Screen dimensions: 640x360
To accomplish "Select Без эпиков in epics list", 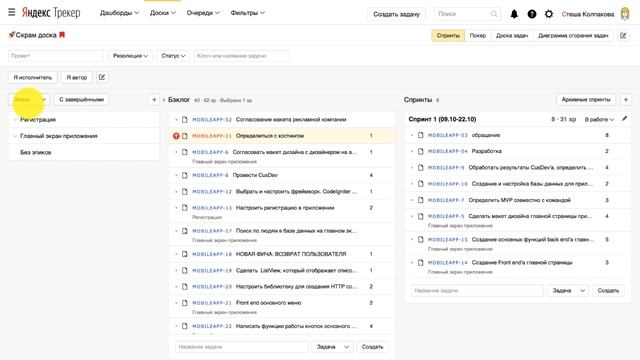I will pyautogui.click(x=36, y=152).
